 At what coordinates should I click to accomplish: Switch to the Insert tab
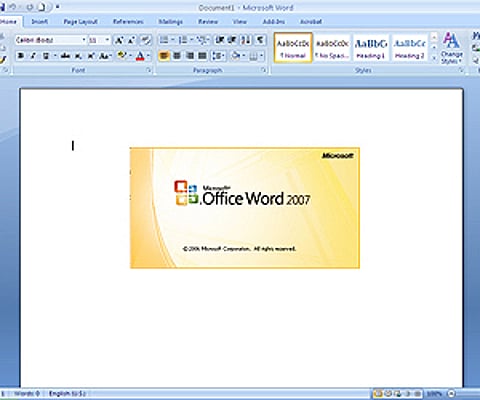click(x=40, y=22)
